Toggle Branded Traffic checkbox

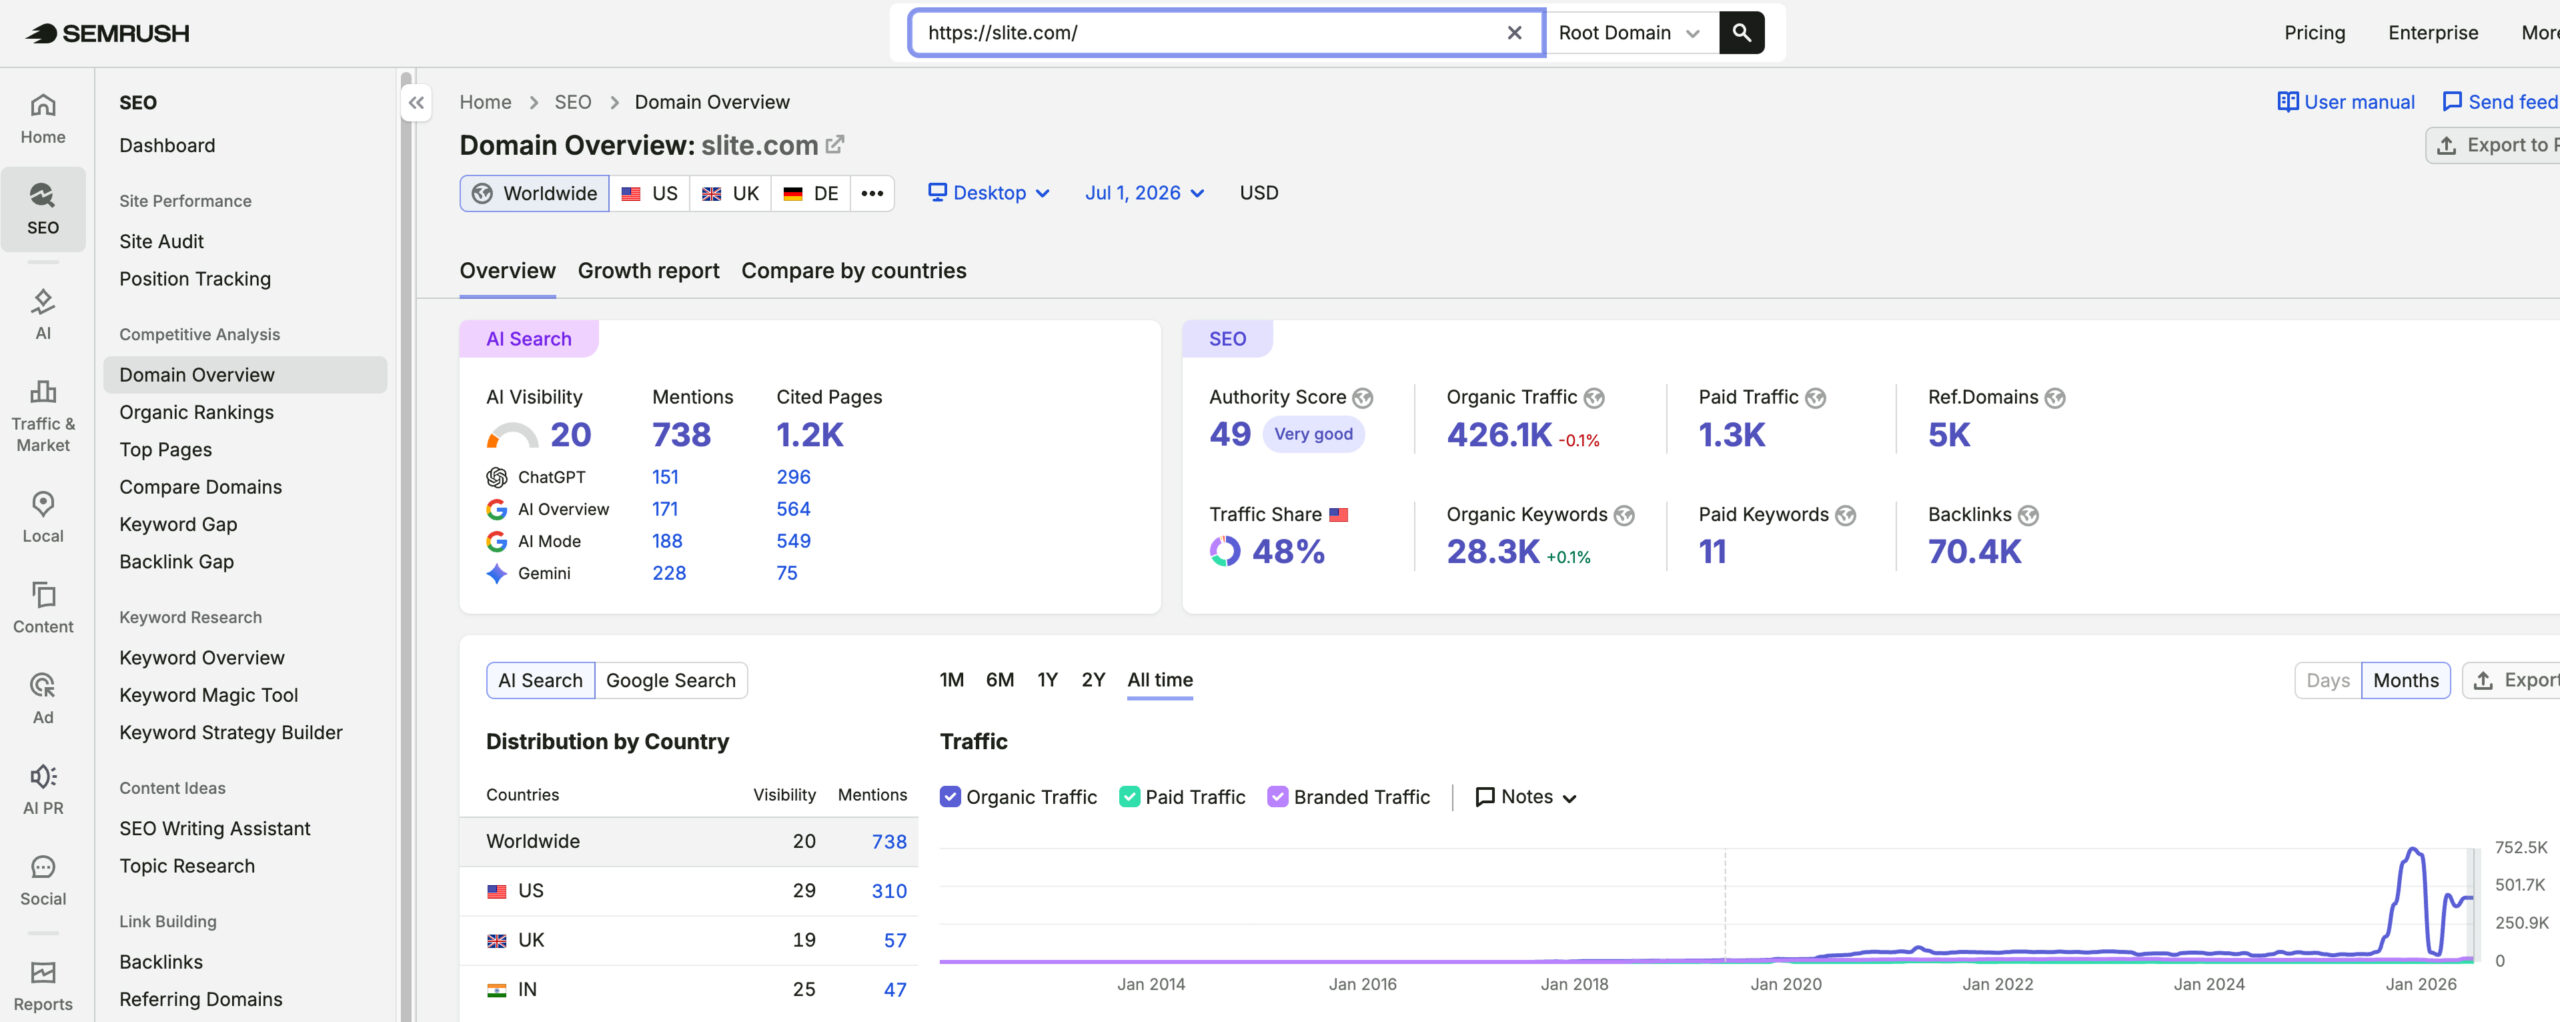[1277, 797]
